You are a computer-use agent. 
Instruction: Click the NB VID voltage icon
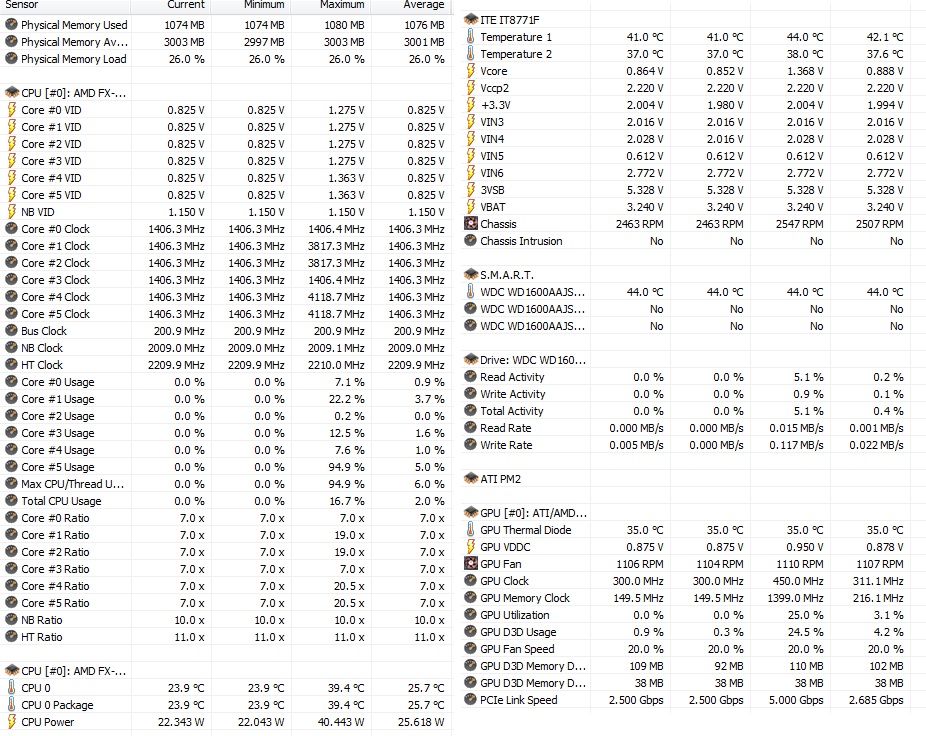click(x=11, y=212)
